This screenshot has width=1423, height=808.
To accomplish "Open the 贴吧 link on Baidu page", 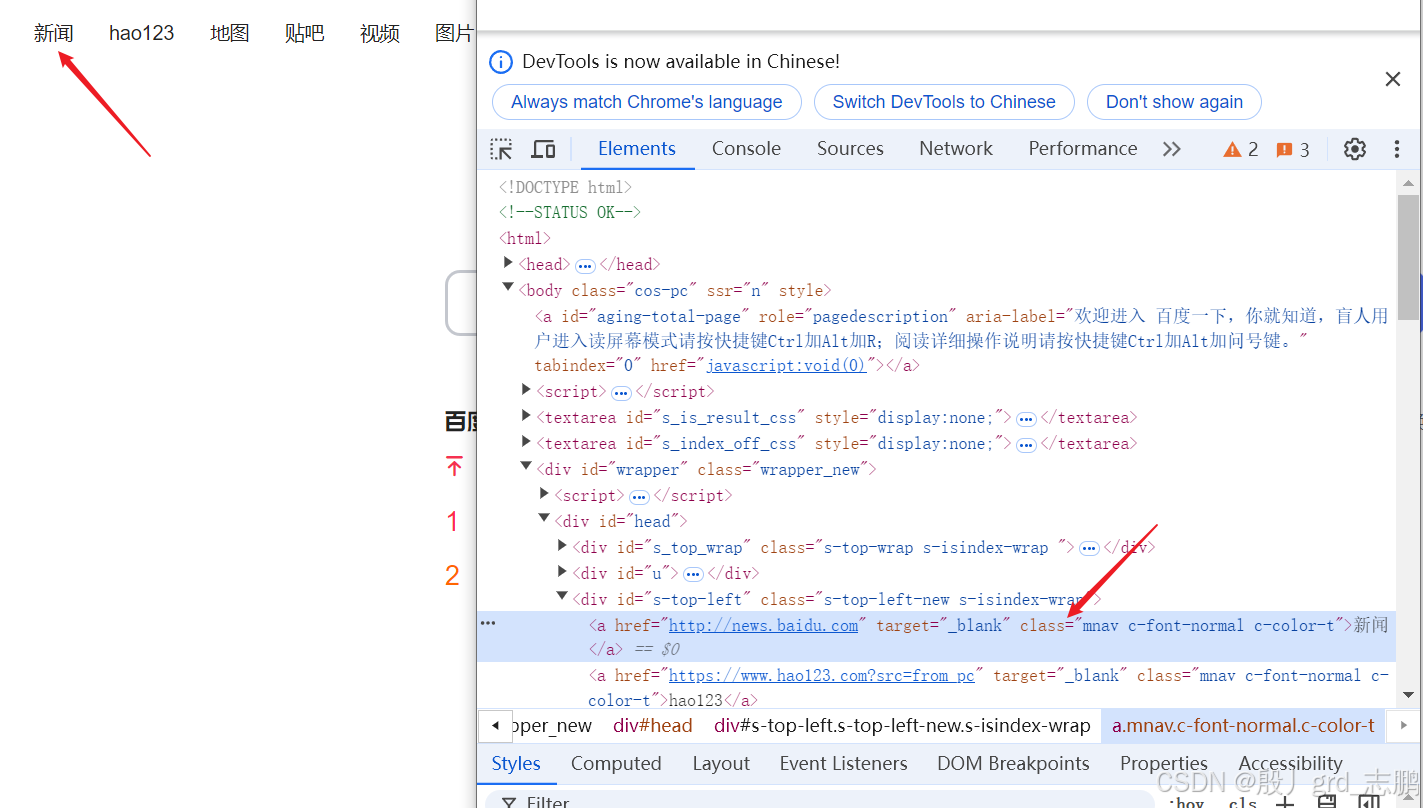I will pyautogui.click(x=305, y=34).
